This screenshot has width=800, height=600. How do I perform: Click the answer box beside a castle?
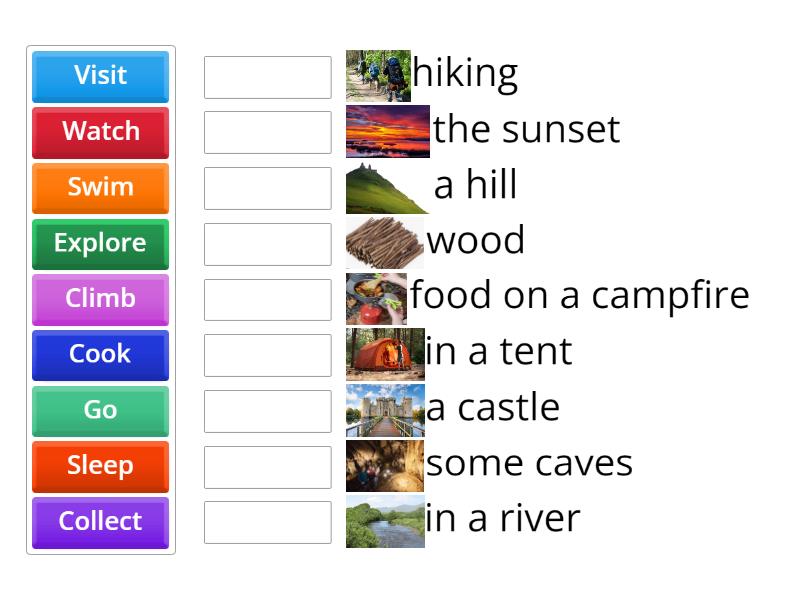tap(267, 408)
